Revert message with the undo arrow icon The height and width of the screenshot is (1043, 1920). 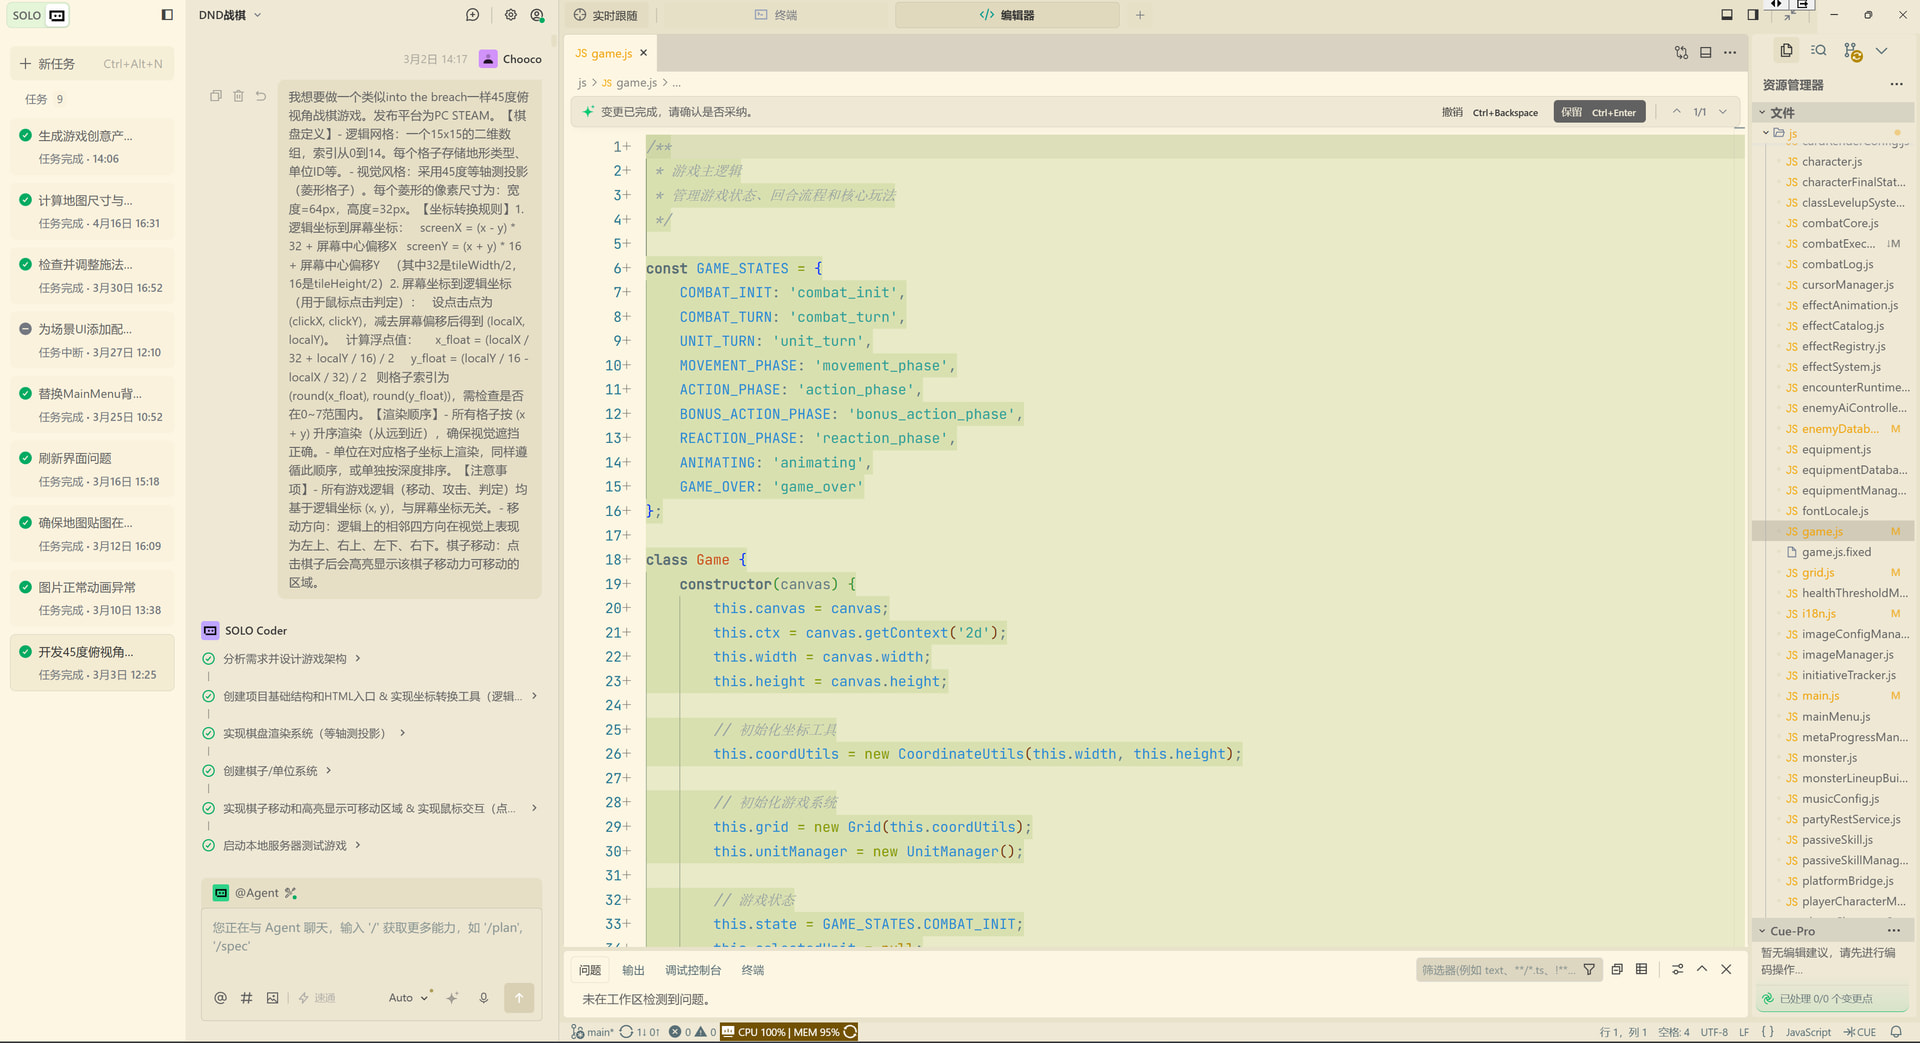point(261,96)
